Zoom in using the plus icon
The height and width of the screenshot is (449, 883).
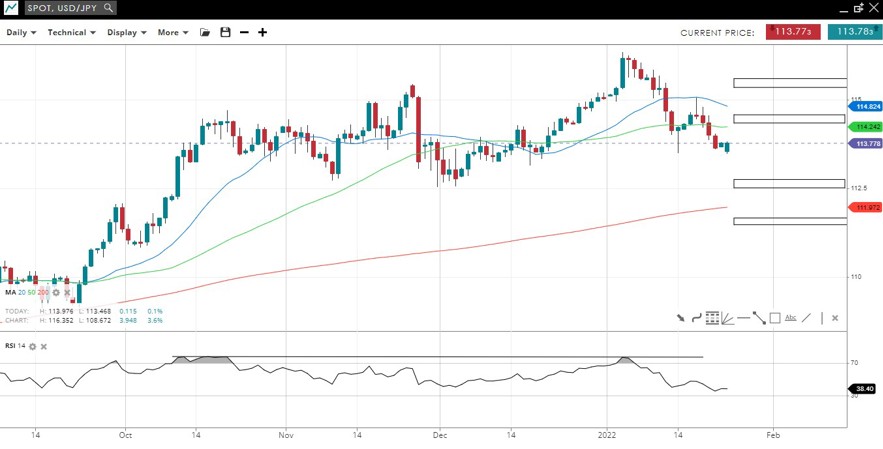pos(263,32)
